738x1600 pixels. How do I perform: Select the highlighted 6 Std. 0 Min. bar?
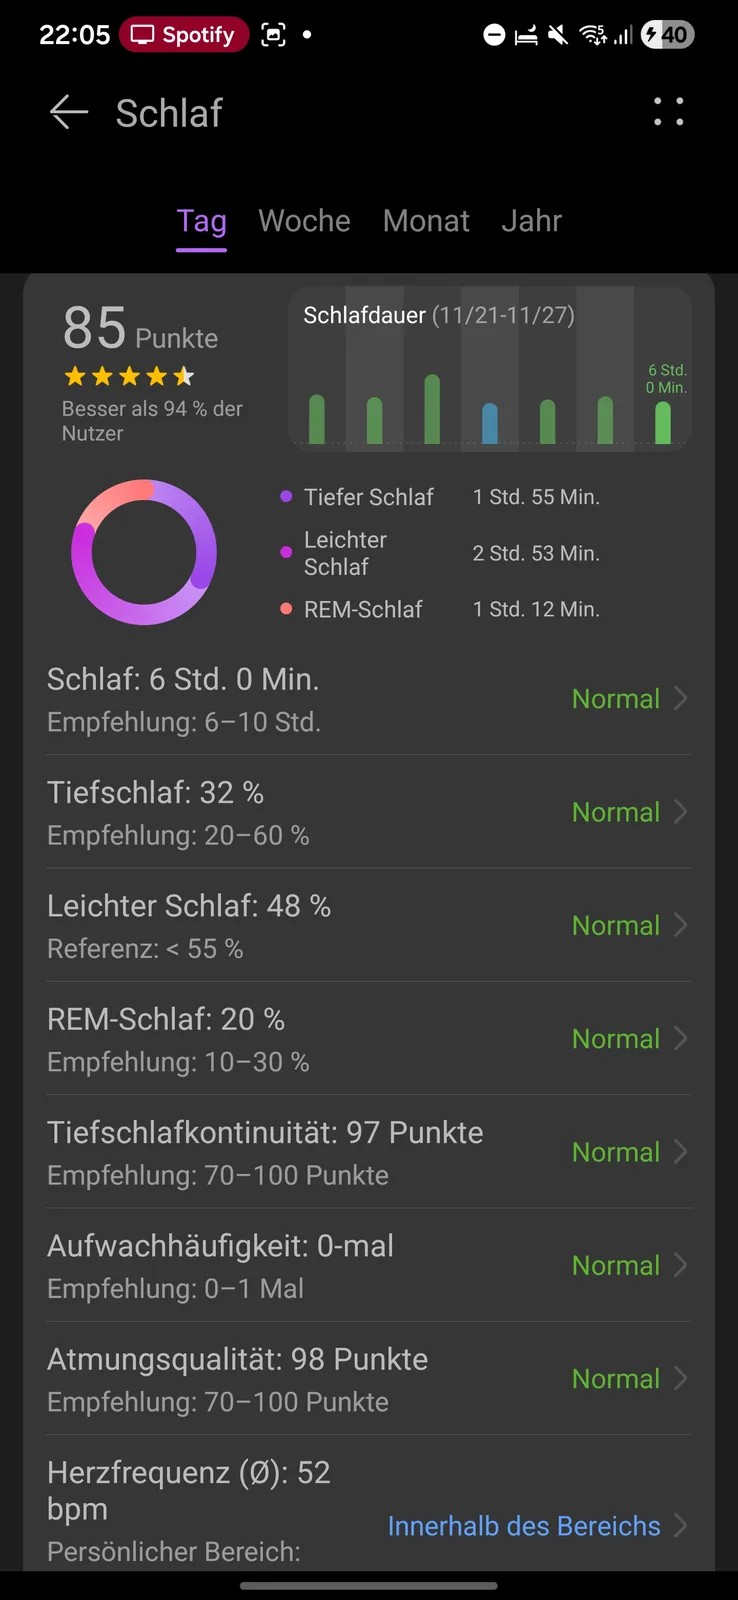(x=662, y=422)
